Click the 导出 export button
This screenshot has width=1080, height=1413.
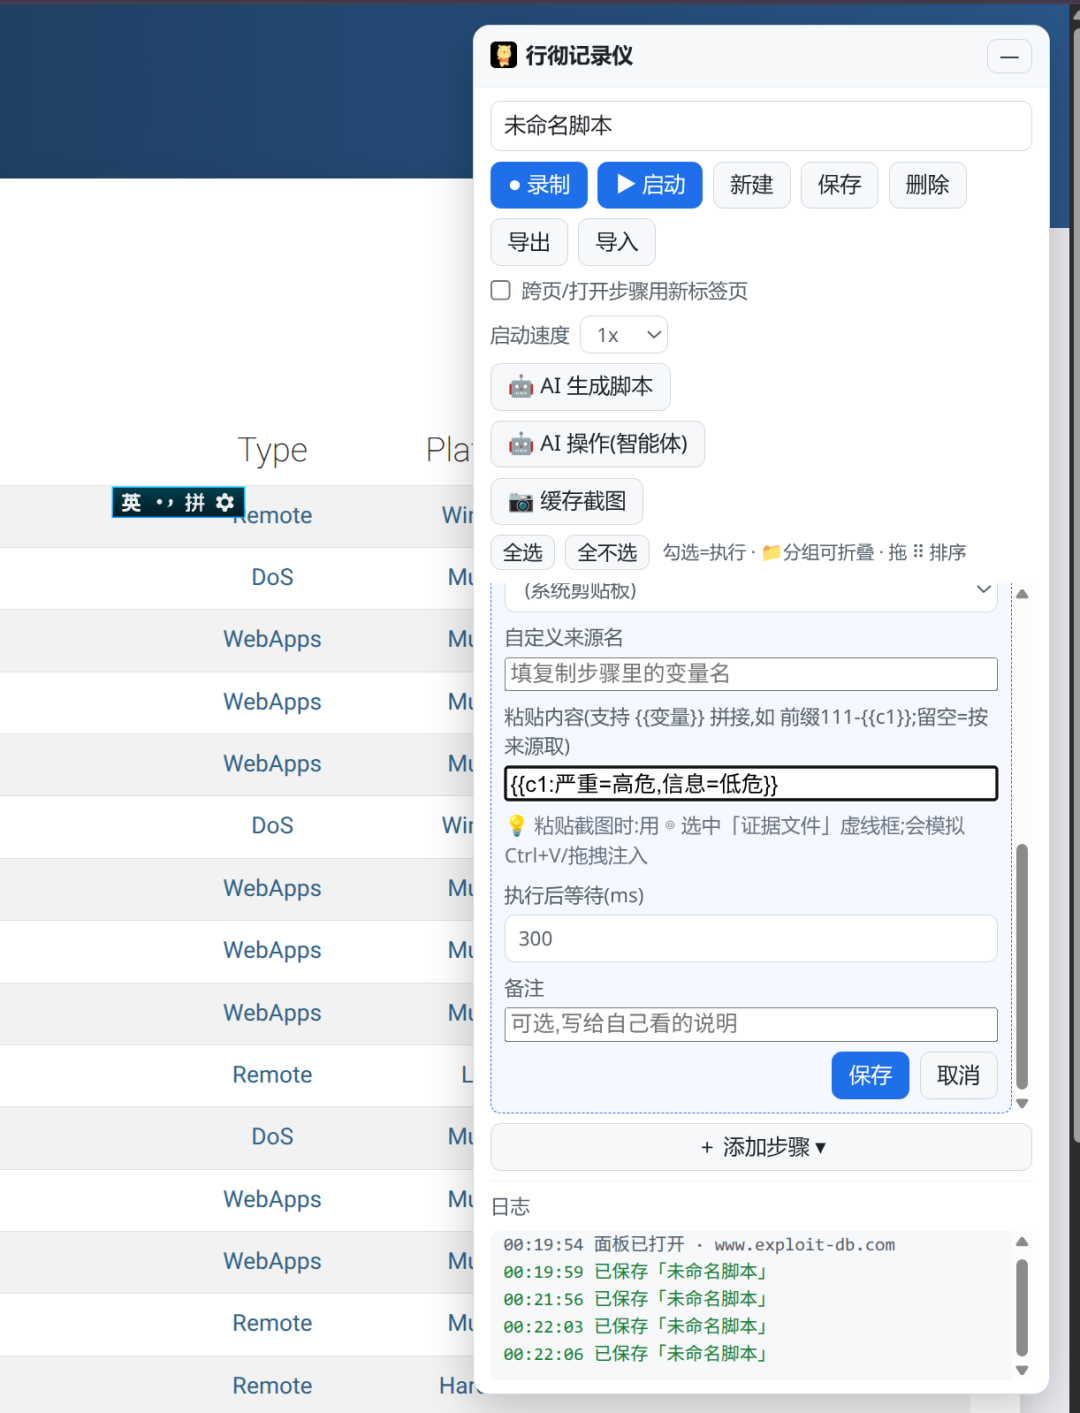tap(529, 242)
